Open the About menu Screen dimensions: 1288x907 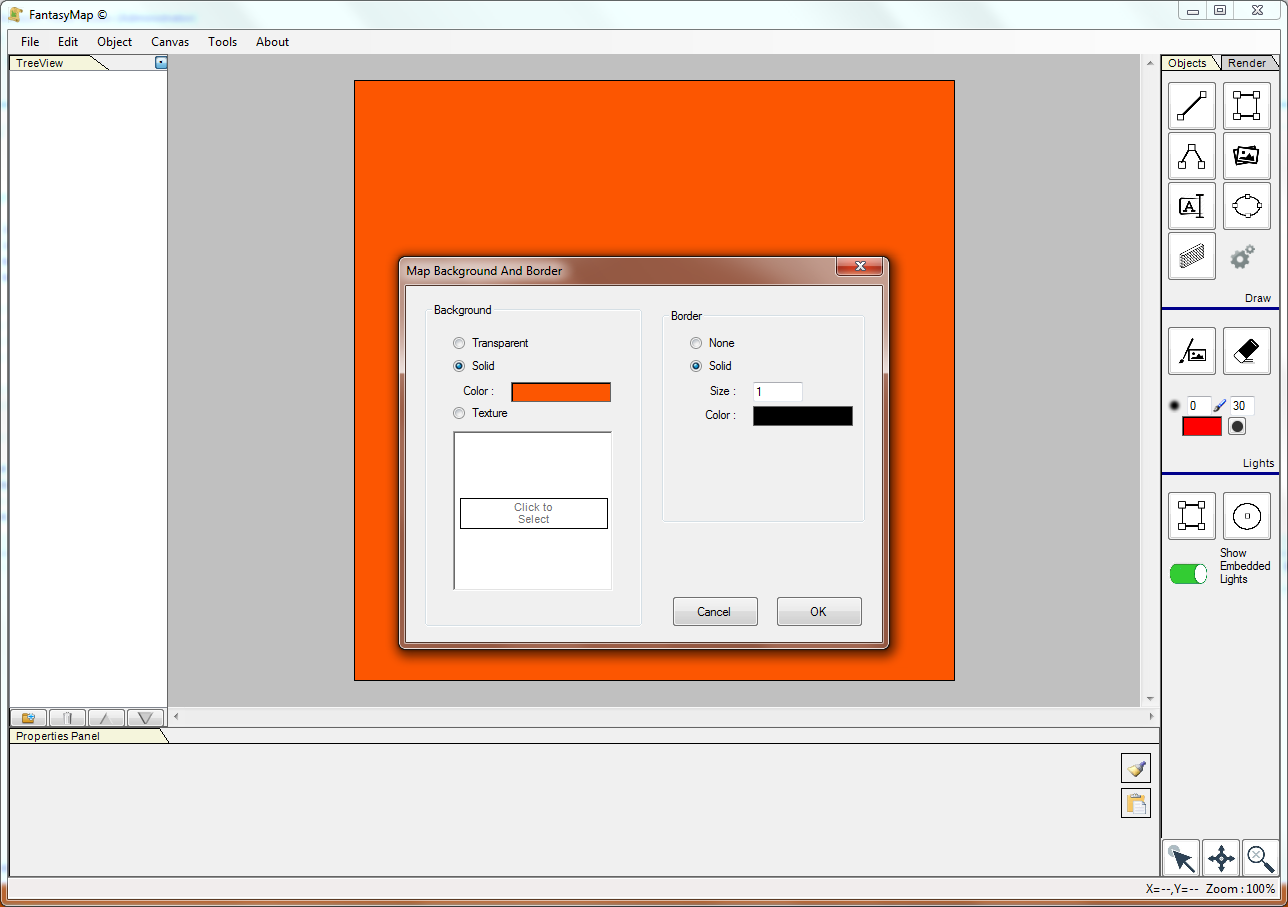tap(272, 42)
